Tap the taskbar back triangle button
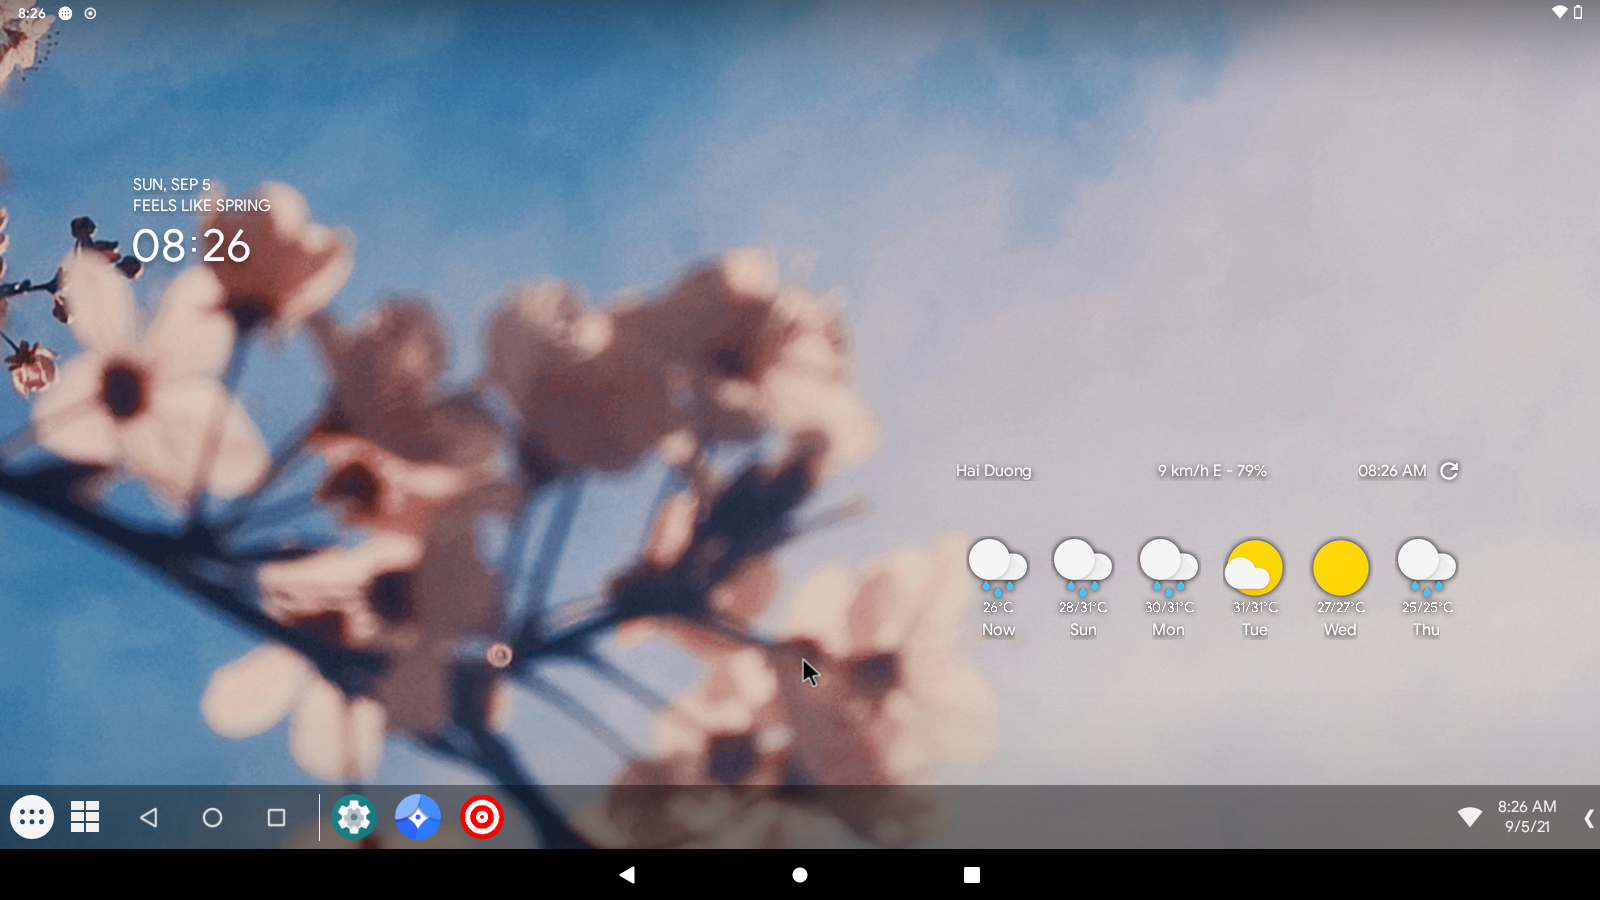The image size is (1600, 900). click(149, 817)
